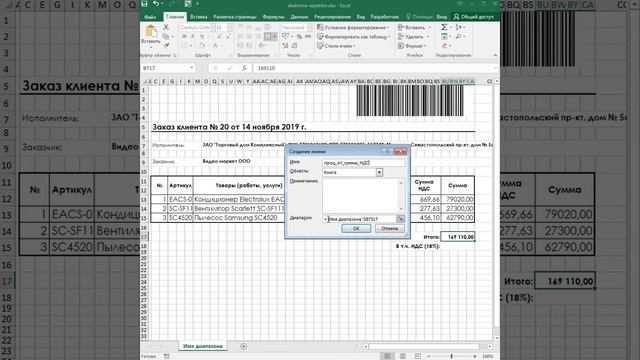
Task: Click the zoom out minus icon
Action: pos(429,356)
